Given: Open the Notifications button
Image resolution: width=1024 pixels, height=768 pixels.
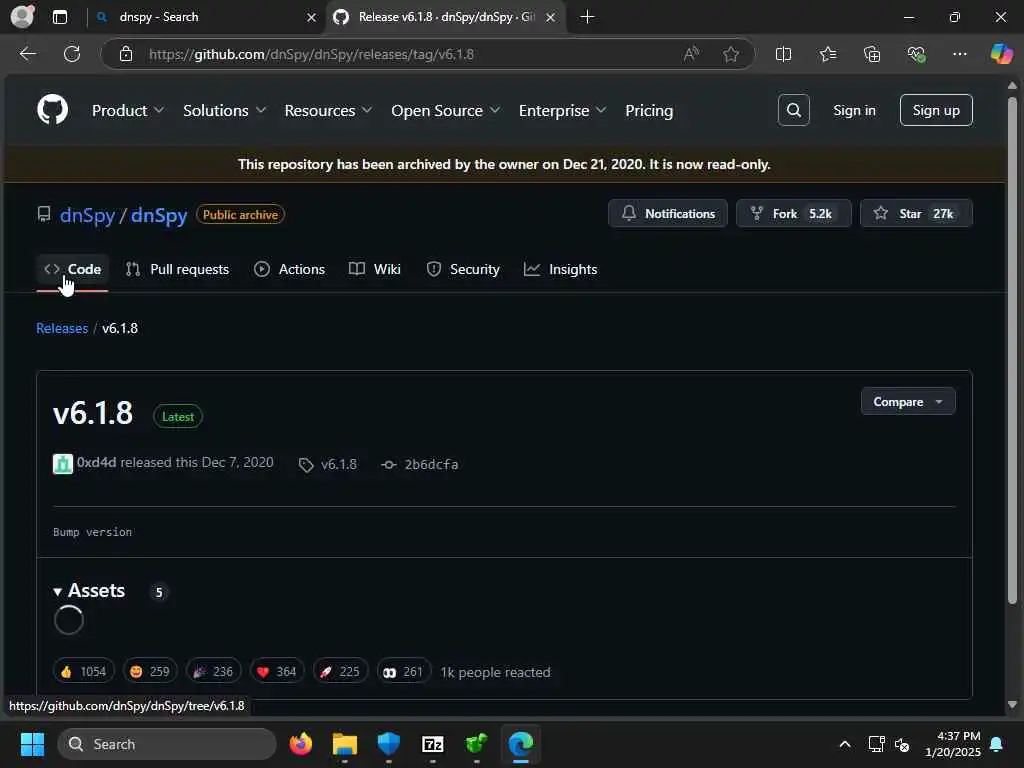Looking at the screenshot, I should [x=667, y=214].
